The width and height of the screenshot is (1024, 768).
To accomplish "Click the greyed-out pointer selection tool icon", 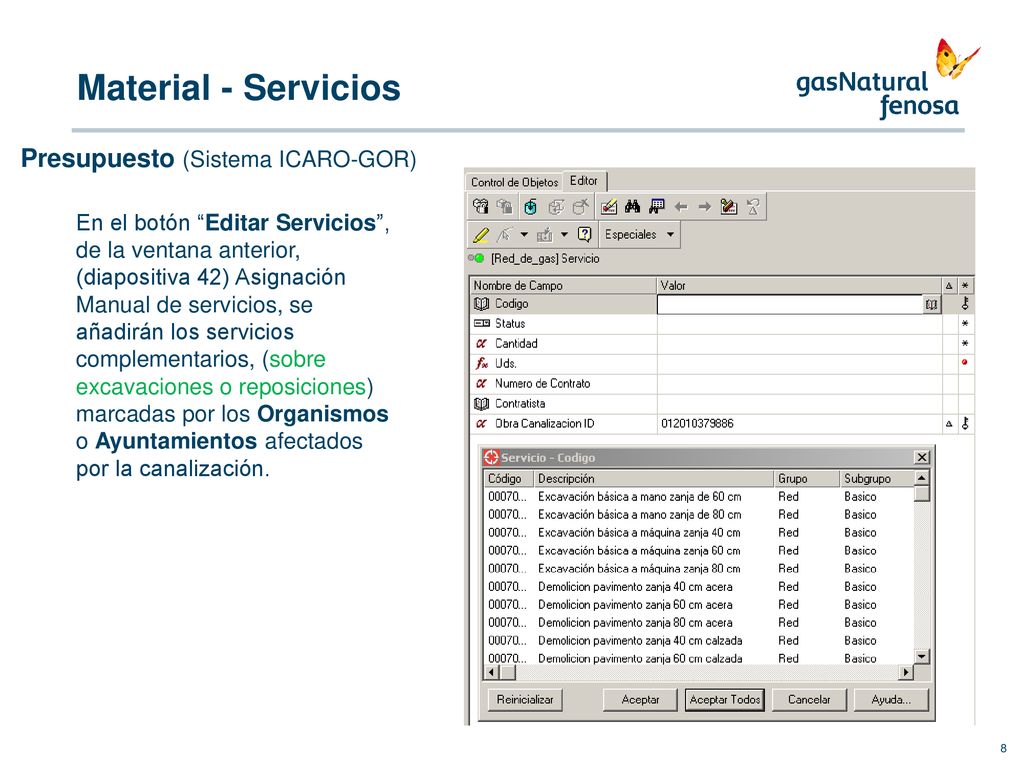I will pyautogui.click(x=505, y=234).
